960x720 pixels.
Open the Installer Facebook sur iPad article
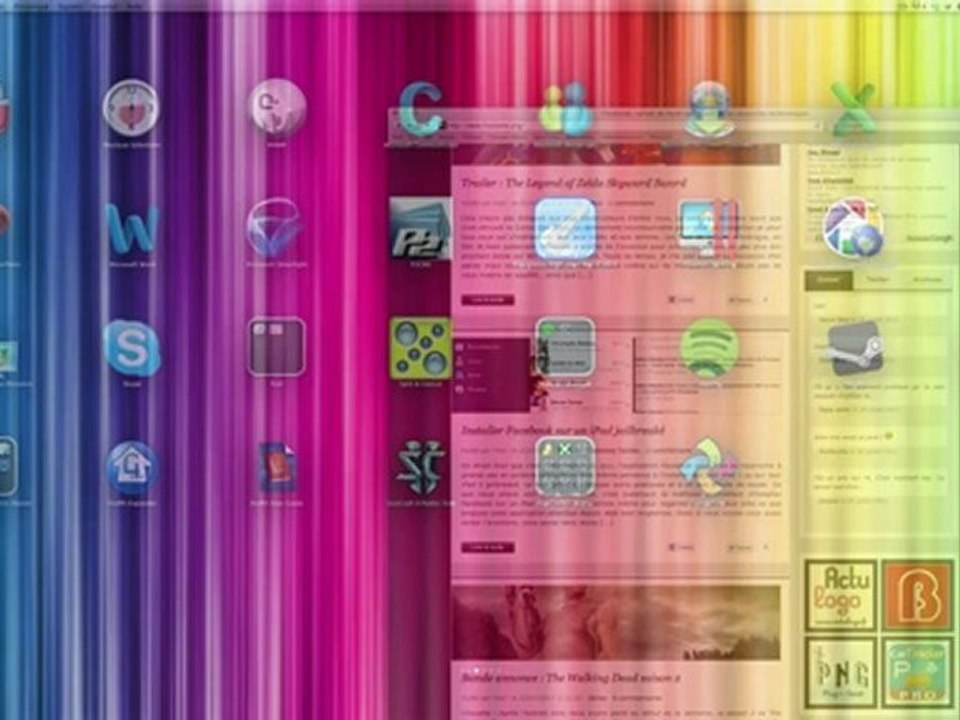click(563, 430)
